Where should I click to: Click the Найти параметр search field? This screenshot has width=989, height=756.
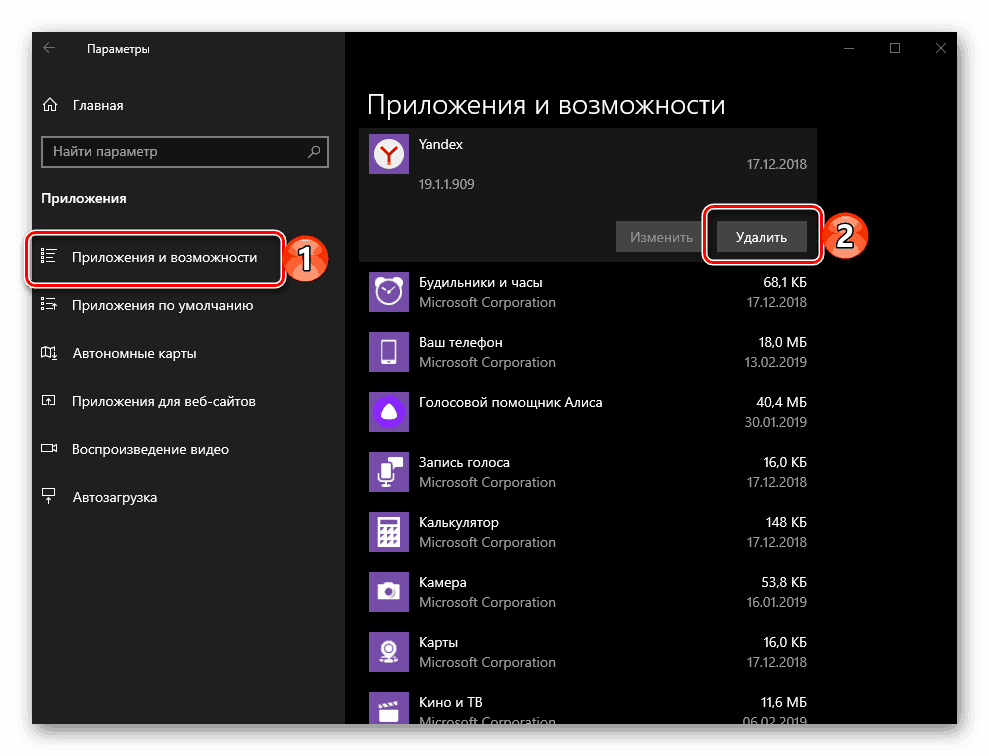point(170,152)
